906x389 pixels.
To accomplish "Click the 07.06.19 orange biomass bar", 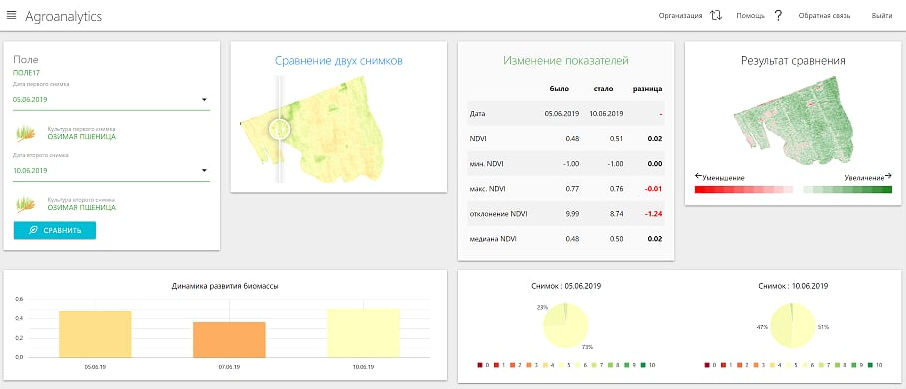I will 229,339.
